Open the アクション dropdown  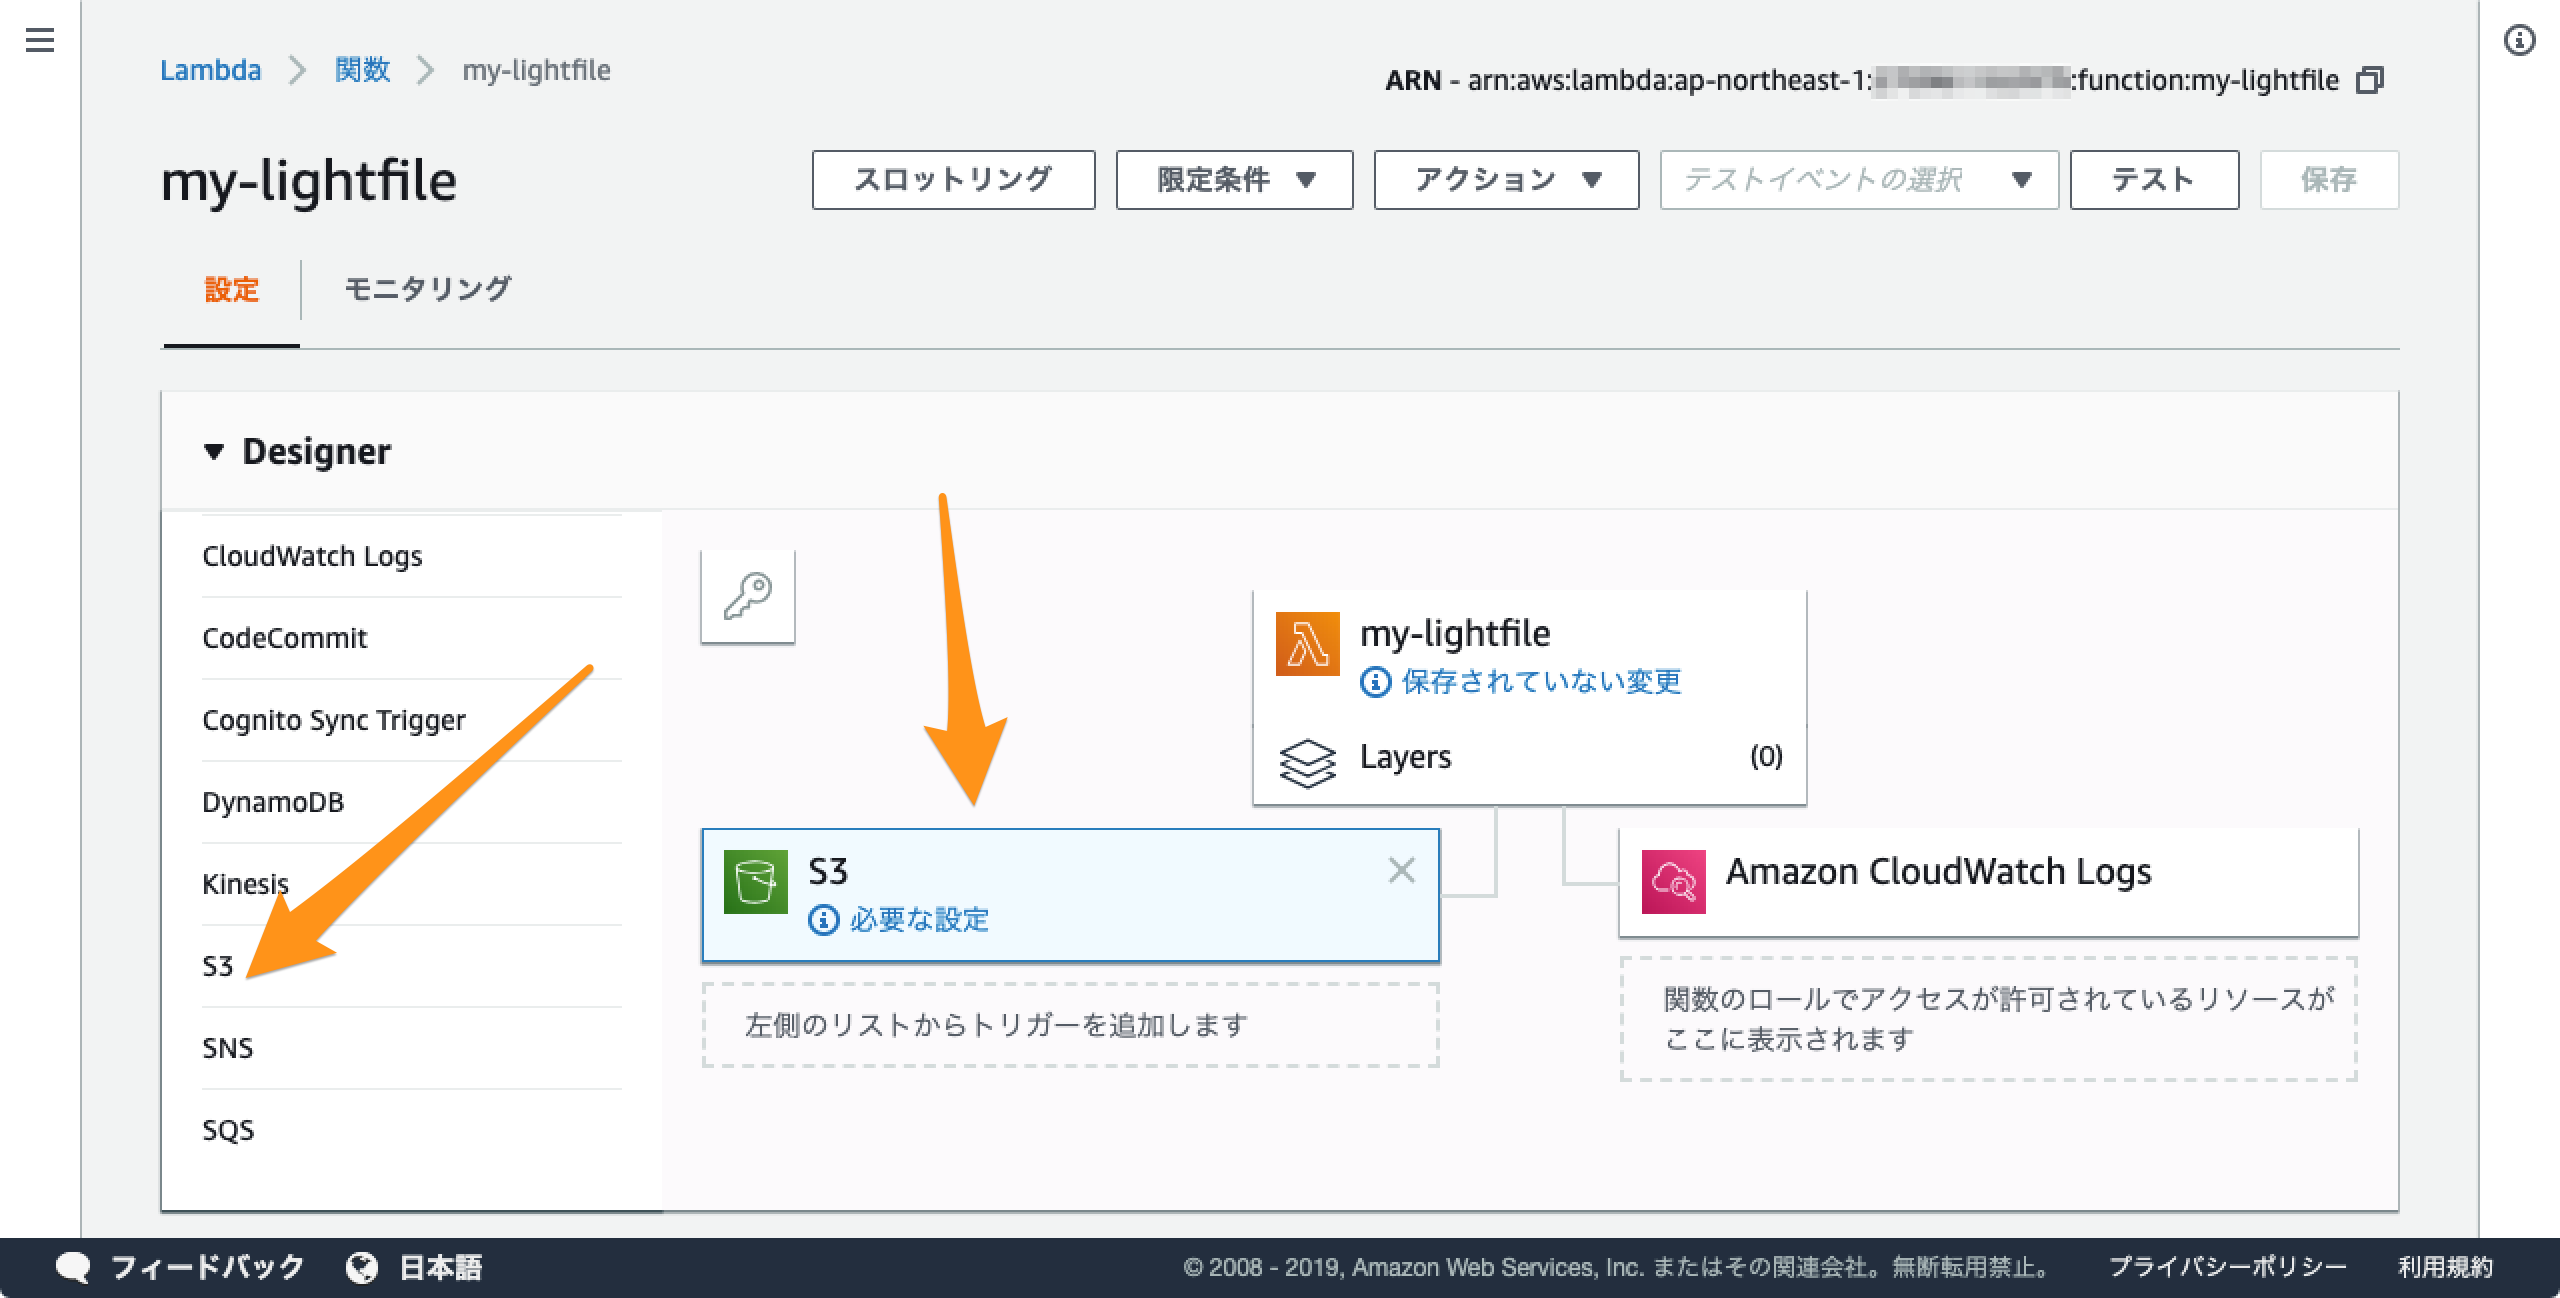(1506, 180)
